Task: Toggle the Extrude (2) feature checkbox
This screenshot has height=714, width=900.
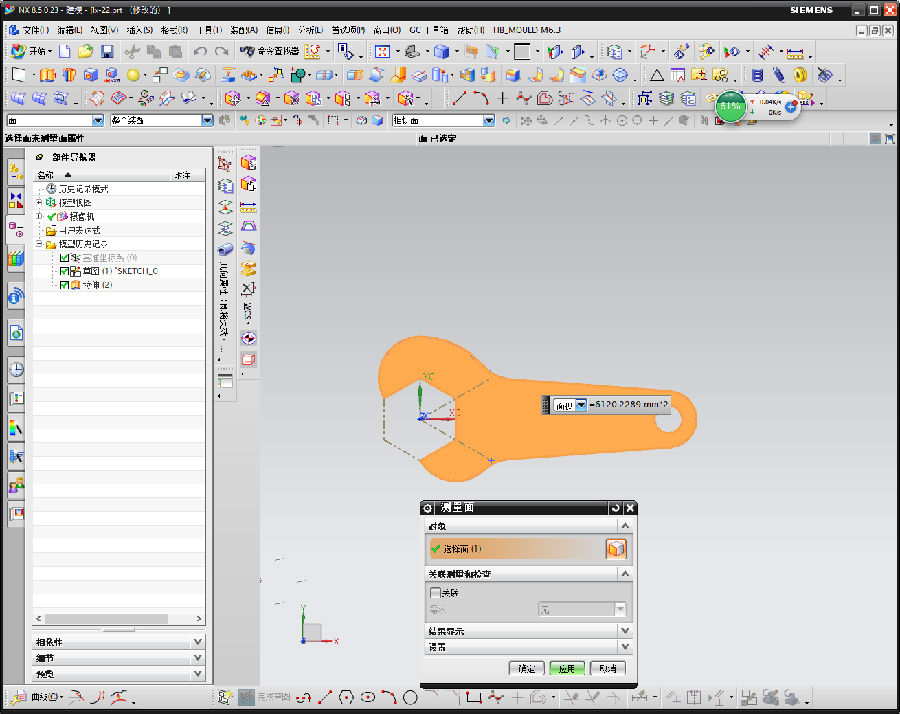Action: point(64,285)
